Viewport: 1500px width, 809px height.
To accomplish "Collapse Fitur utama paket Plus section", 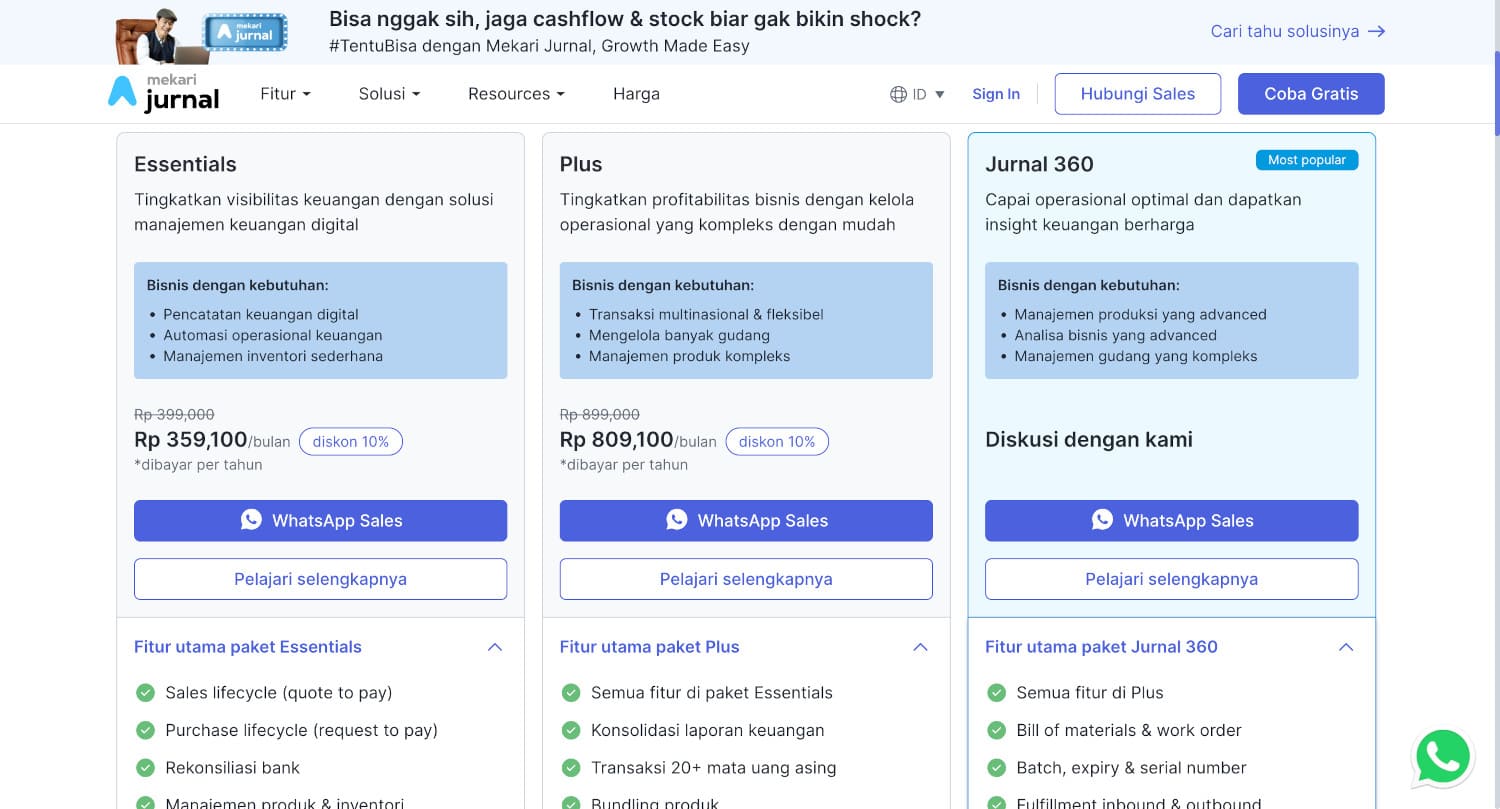I will point(921,647).
